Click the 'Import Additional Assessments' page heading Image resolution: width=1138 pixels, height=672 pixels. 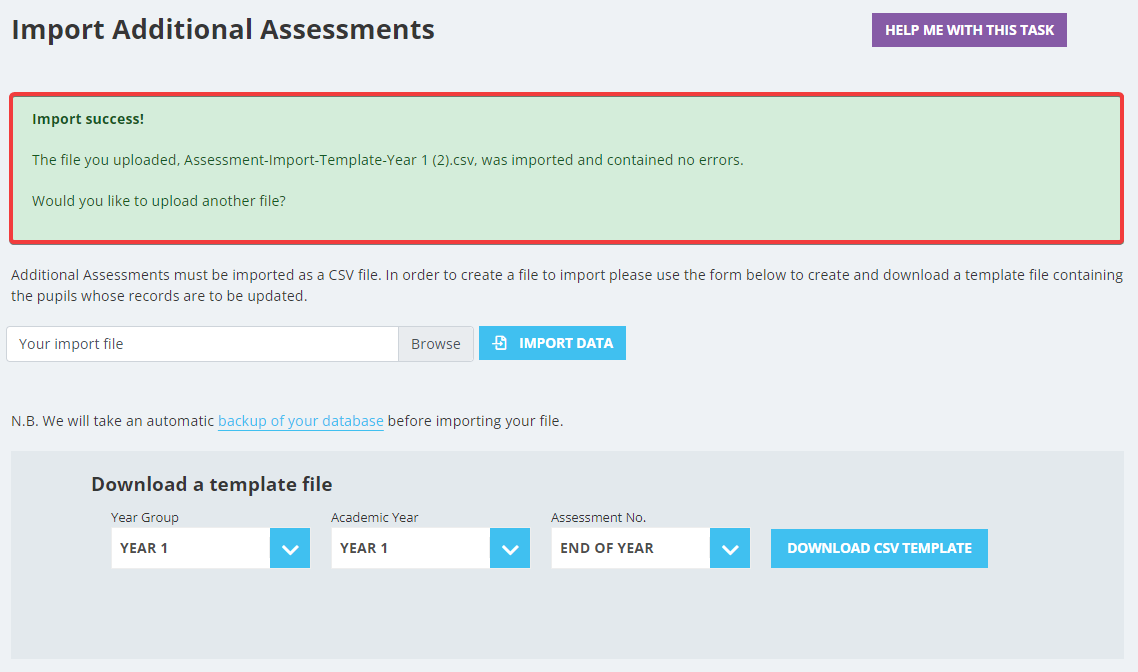[223, 30]
